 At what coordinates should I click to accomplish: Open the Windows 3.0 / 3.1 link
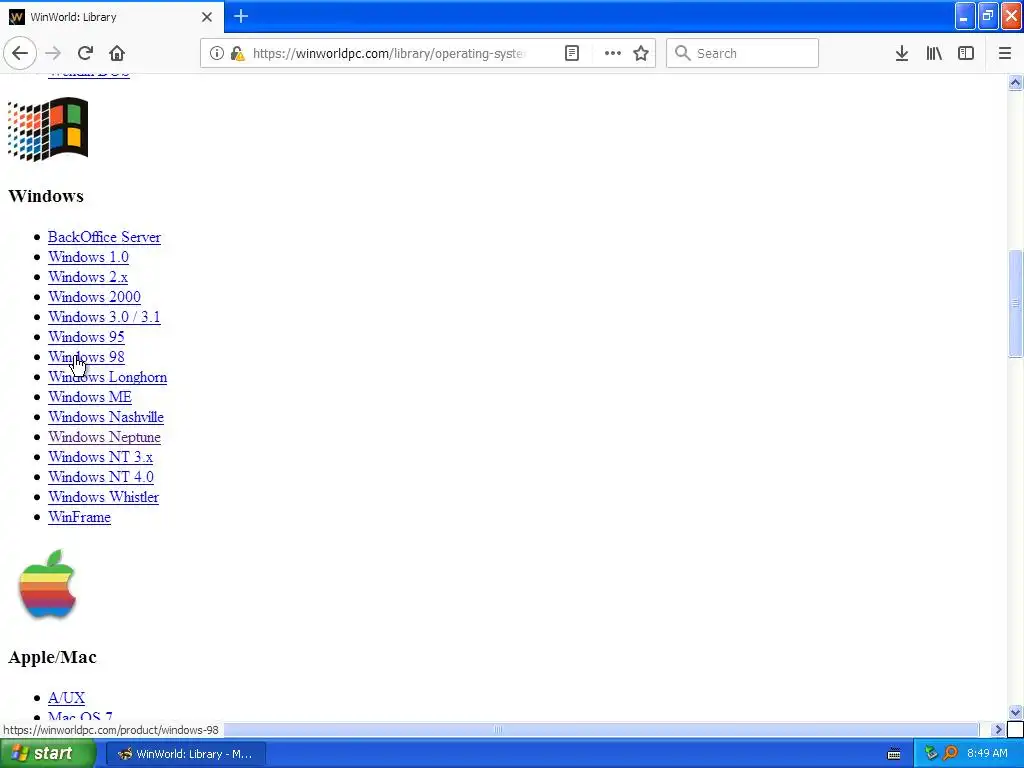coord(104,317)
